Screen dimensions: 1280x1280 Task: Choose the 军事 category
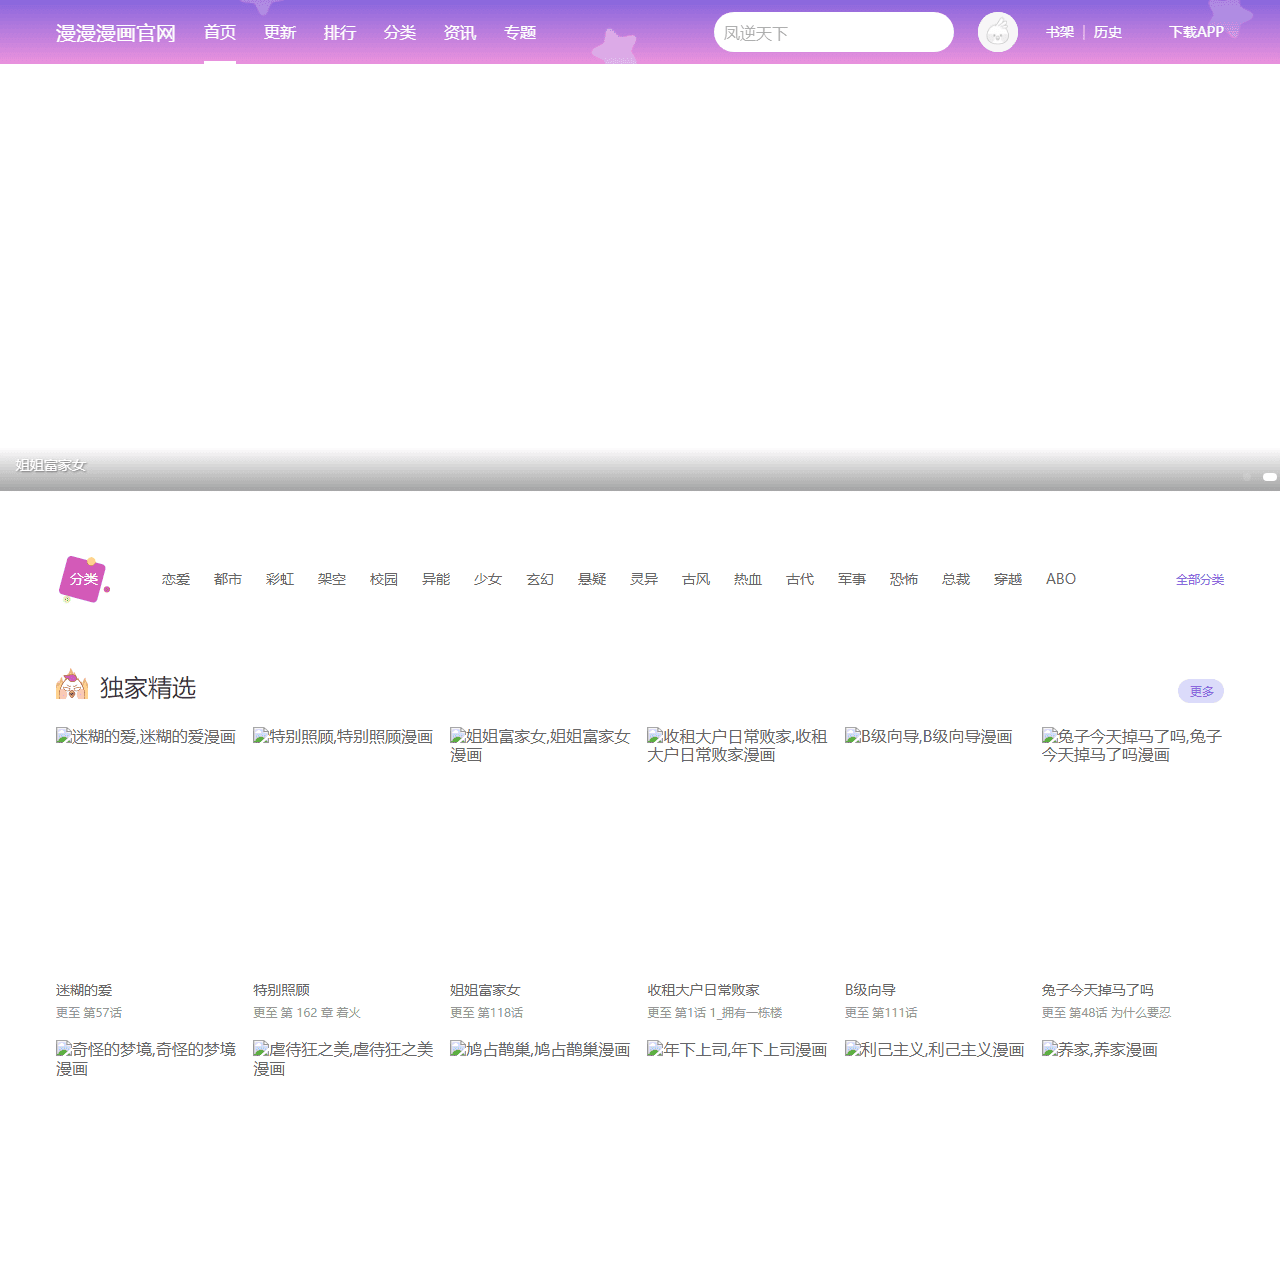pos(852,579)
